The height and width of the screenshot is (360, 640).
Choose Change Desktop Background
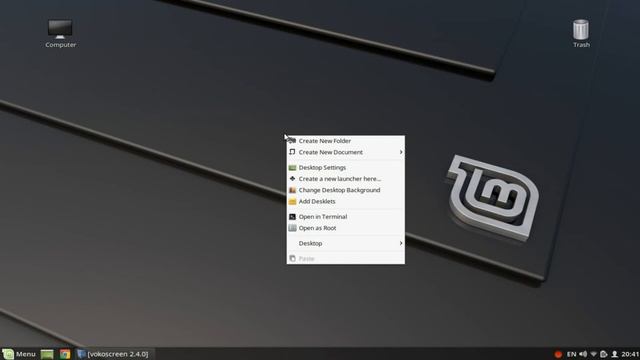[x=346, y=190]
